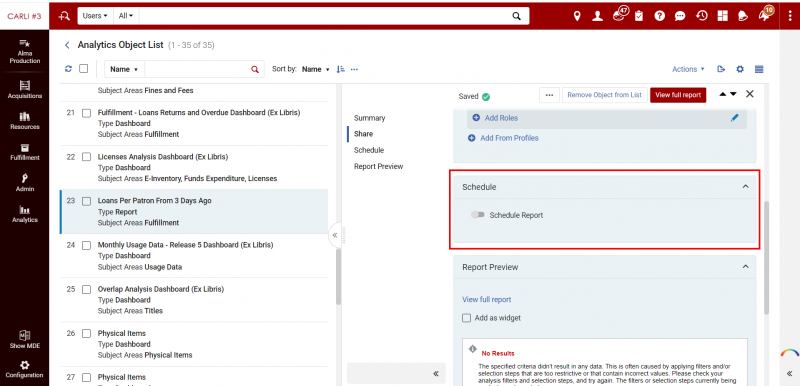Check the box for Overlap Analysis Dashboard
The width and height of the screenshot is (800, 386).
[x=87, y=289]
